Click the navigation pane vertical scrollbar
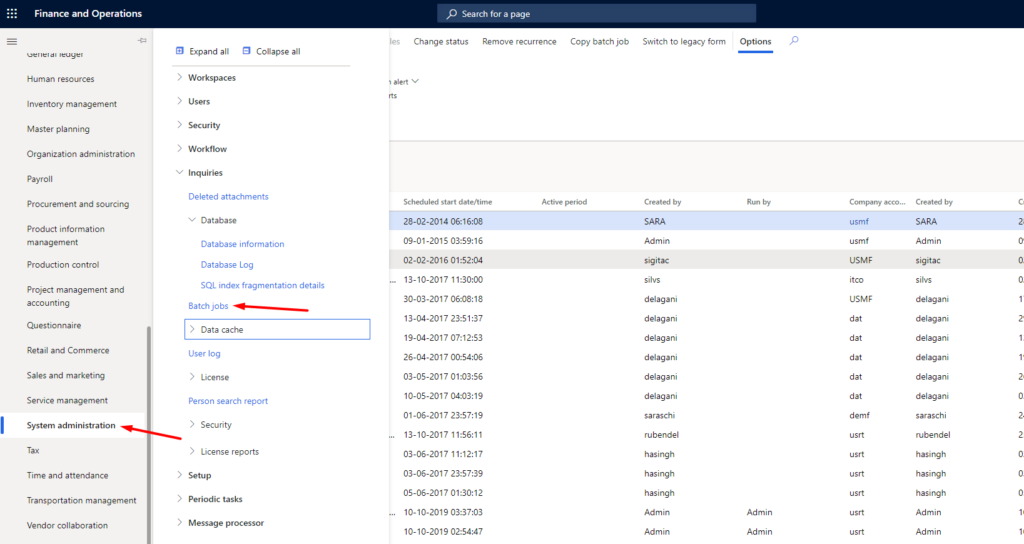The width and height of the screenshot is (1024, 544). click(x=149, y=434)
